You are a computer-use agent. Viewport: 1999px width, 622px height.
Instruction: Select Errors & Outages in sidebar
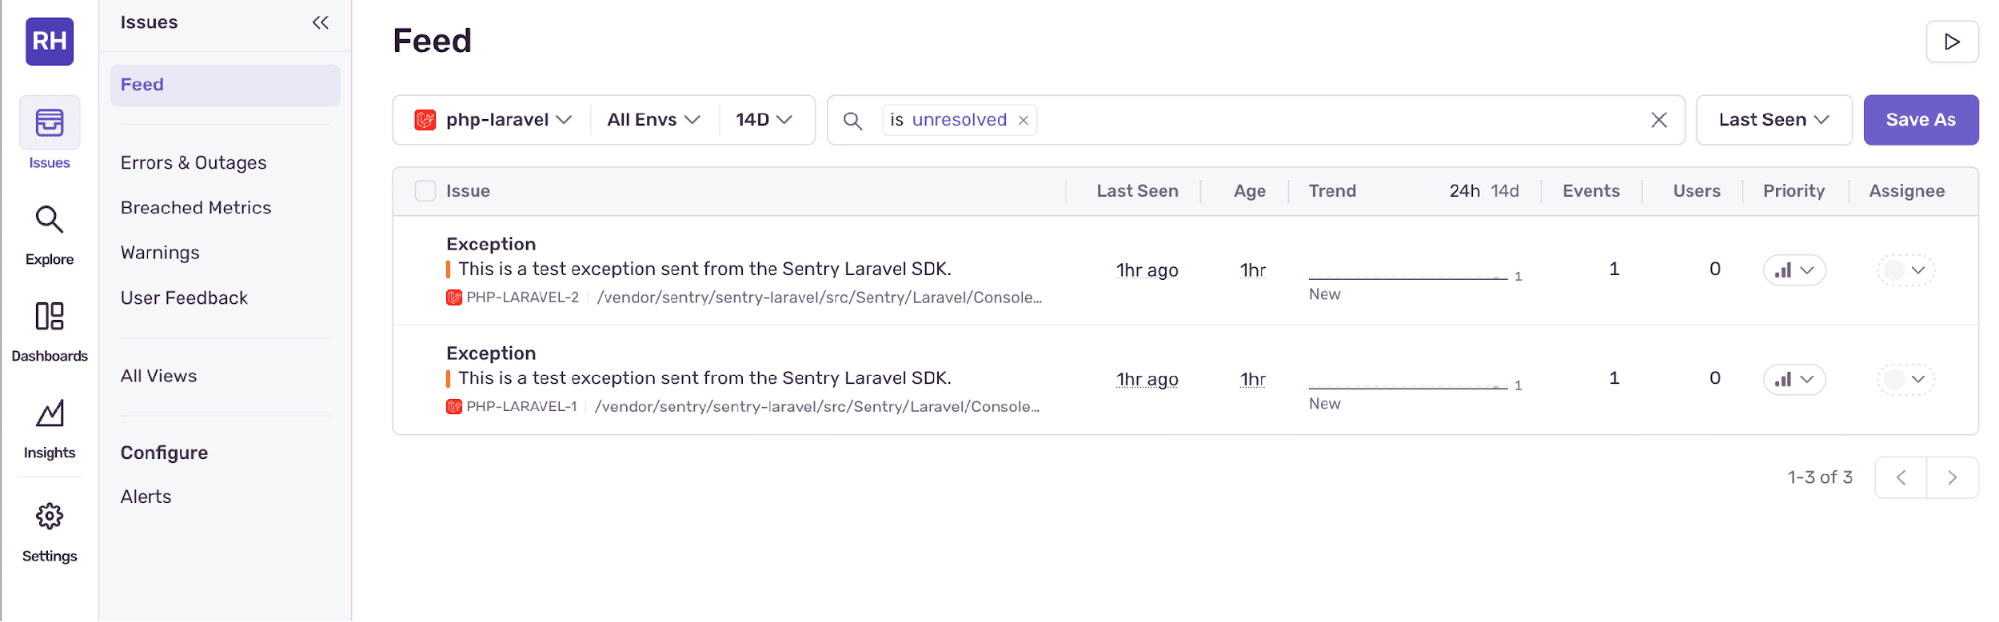[193, 163]
